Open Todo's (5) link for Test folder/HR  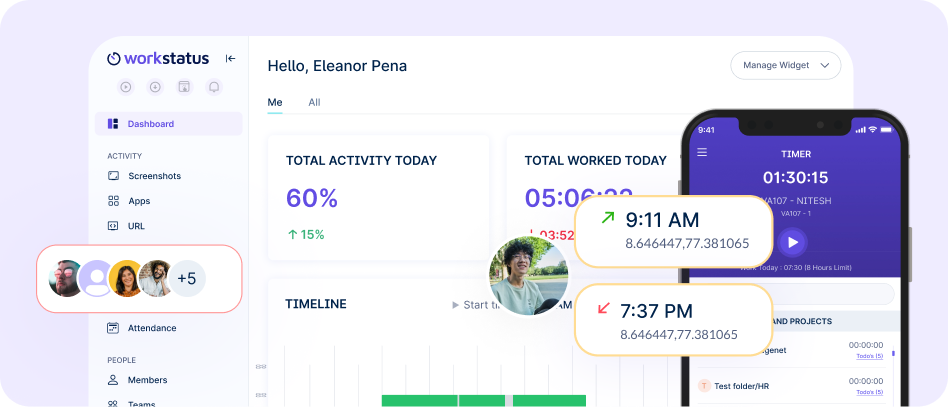870,393
